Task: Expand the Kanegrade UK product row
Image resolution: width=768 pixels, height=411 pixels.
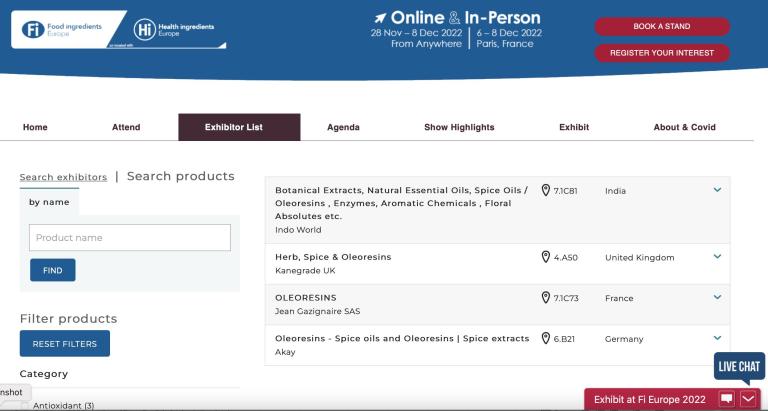Action: pyautogui.click(x=717, y=257)
